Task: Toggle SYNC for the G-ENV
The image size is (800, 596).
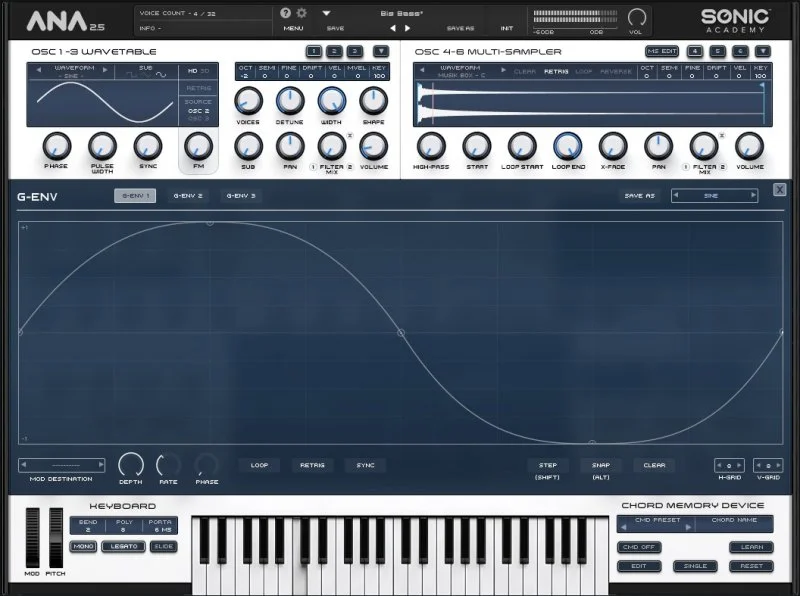Action: (x=365, y=465)
